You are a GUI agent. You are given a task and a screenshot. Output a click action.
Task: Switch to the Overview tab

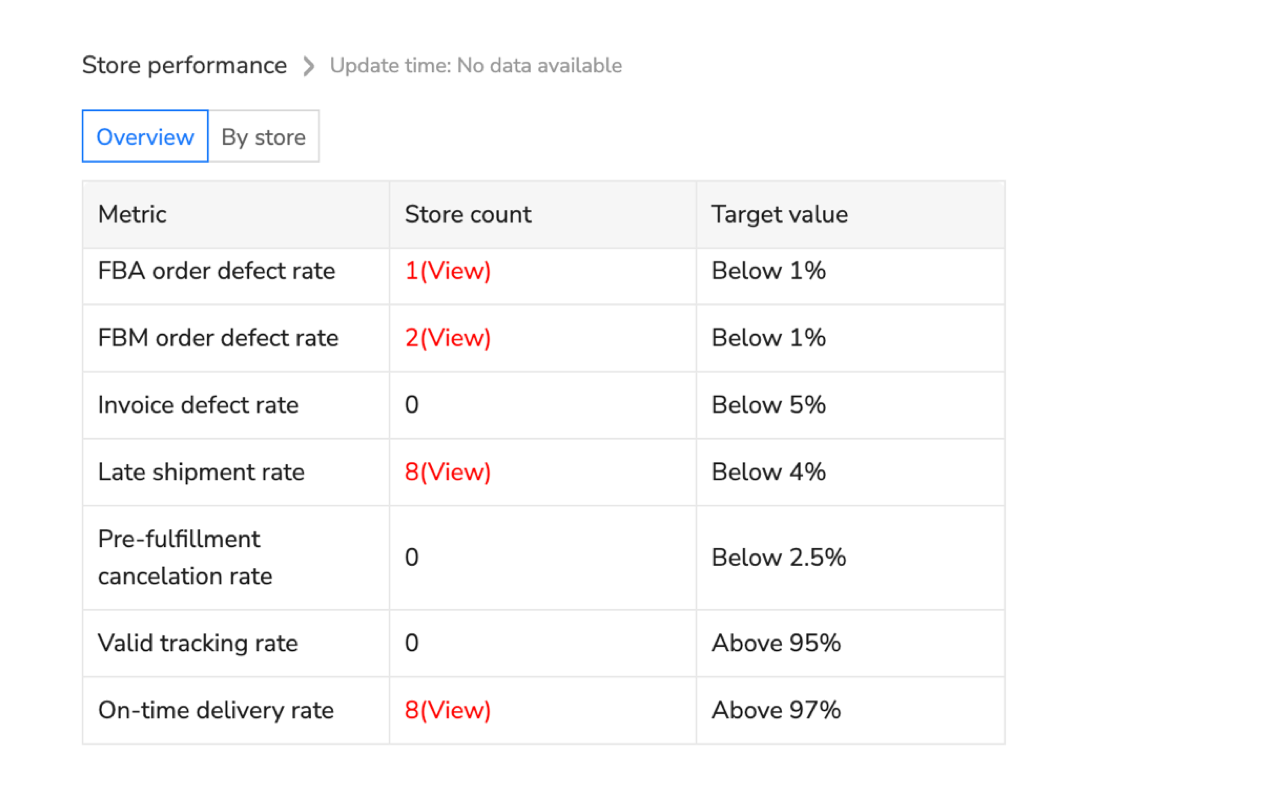[x=144, y=136]
